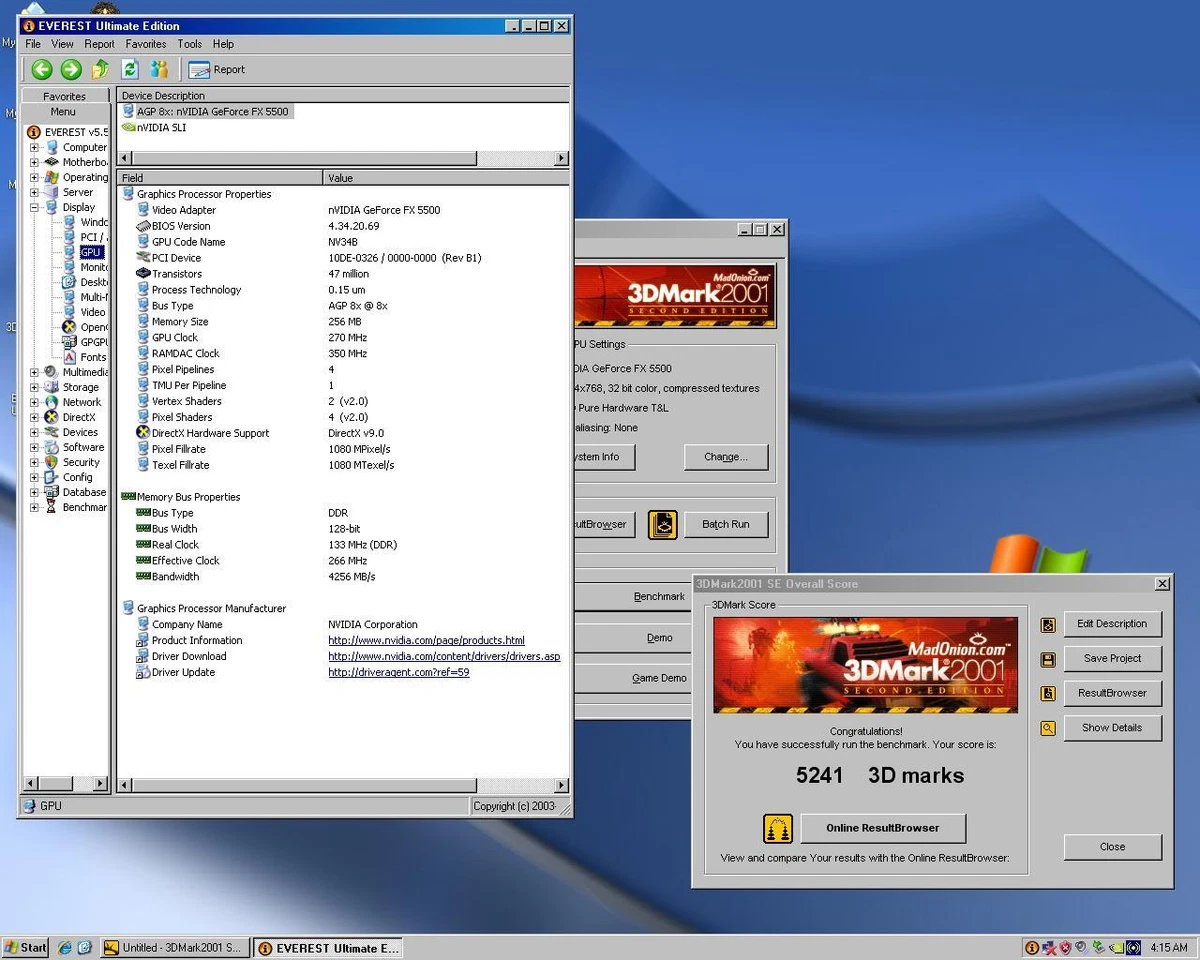The width and height of the screenshot is (1200, 960).
Task: Click the Batch Run icon button
Action: point(662,524)
